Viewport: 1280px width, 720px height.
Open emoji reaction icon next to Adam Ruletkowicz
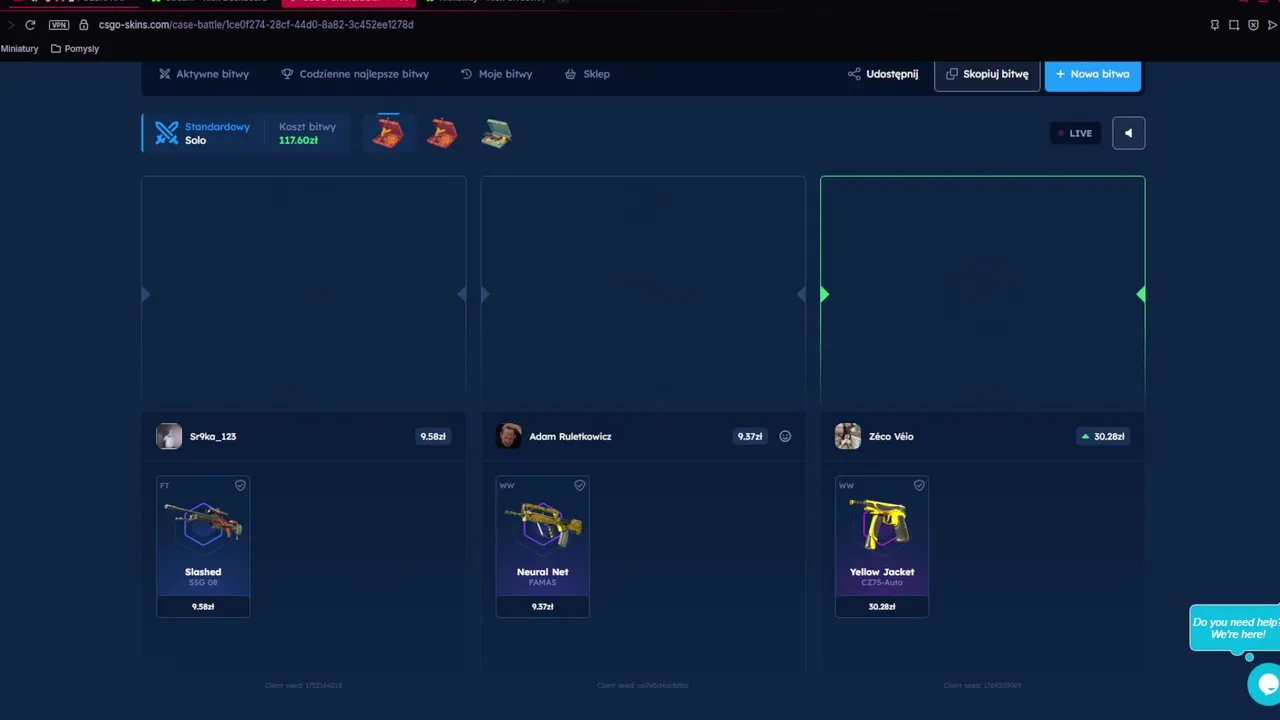785,436
